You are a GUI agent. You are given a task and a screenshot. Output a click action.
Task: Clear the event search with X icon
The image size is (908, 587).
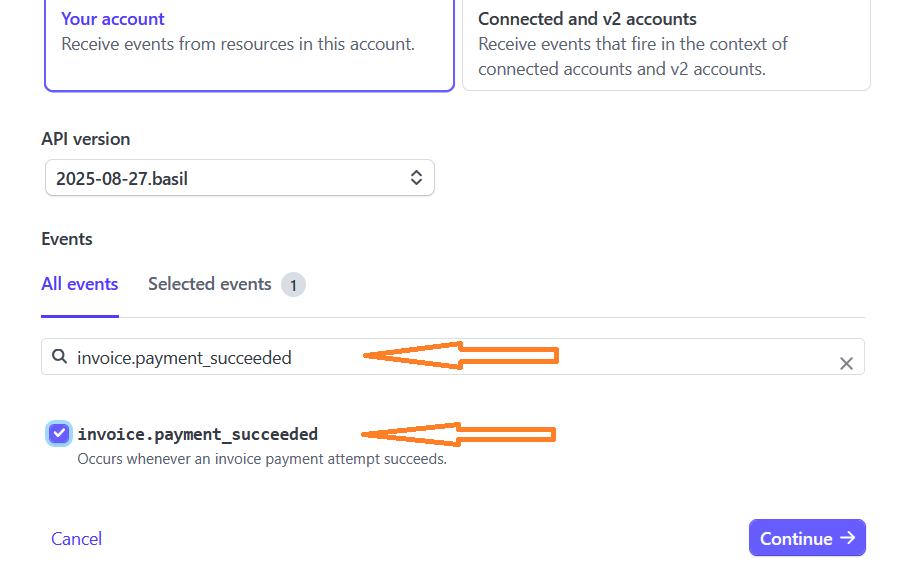tap(846, 364)
